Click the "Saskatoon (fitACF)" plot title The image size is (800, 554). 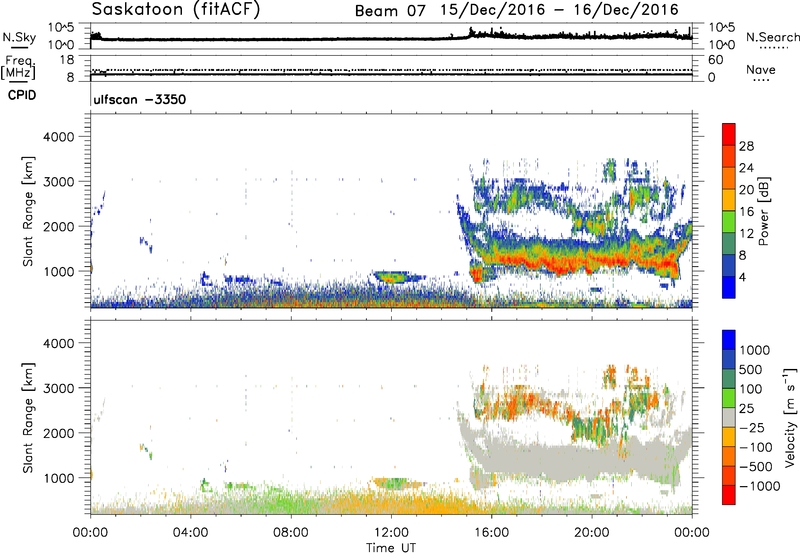[x=176, y=9]
